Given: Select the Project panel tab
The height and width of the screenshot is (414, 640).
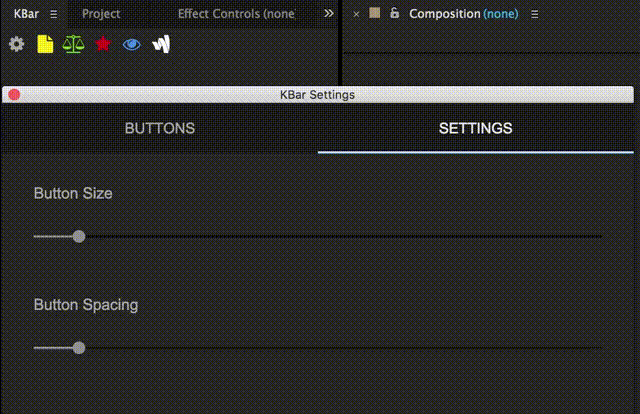Looking at the screenshot, I should tap(101, 14).
